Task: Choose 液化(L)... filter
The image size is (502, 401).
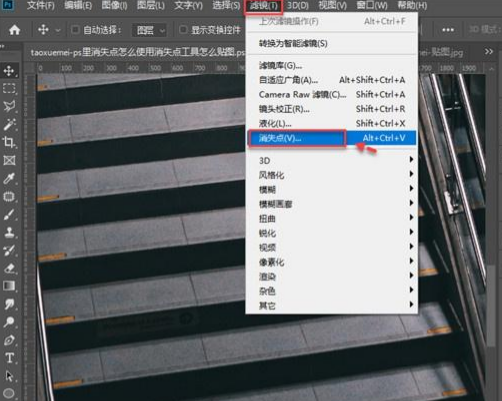Action: click(332, 124)
